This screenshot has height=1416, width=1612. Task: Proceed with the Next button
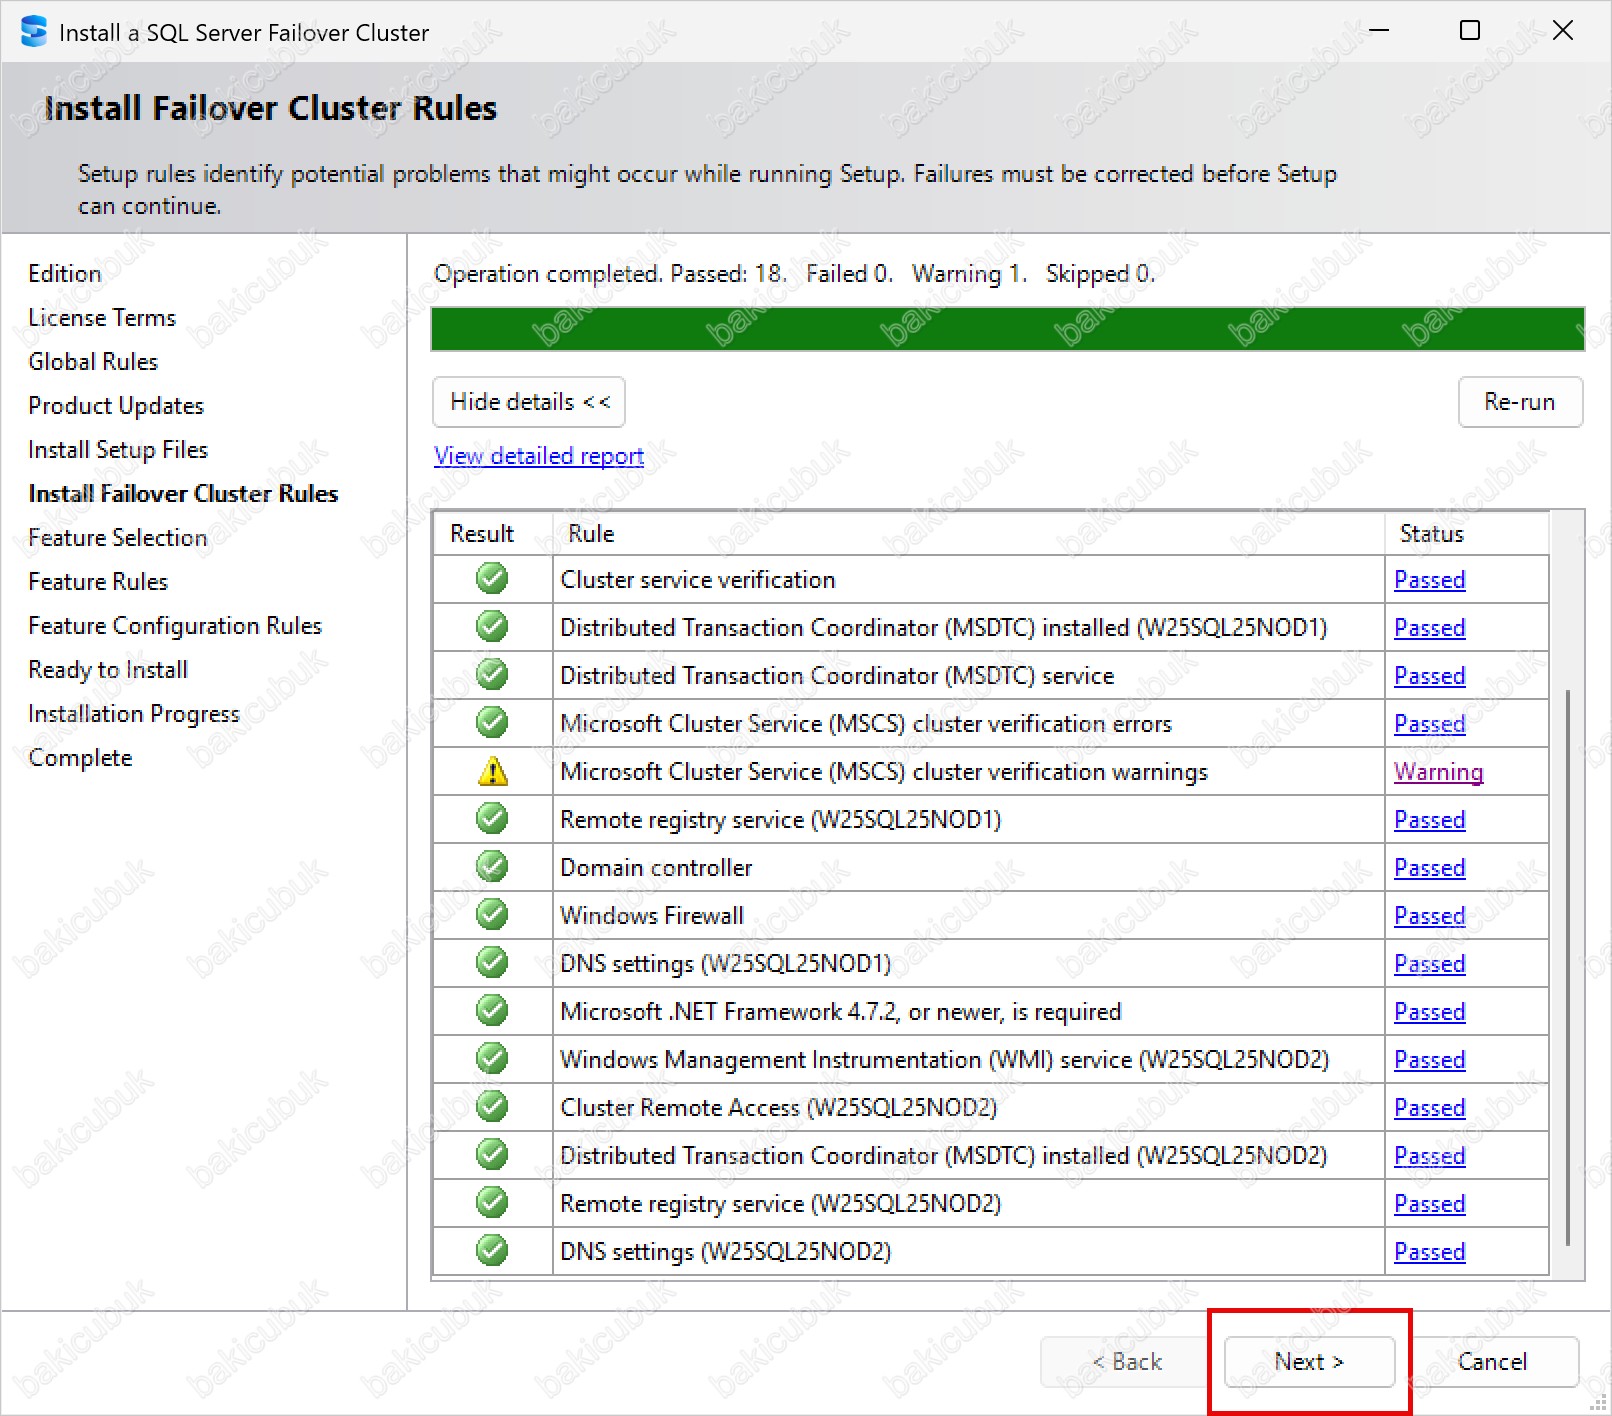click(x=1308, y=1361)
